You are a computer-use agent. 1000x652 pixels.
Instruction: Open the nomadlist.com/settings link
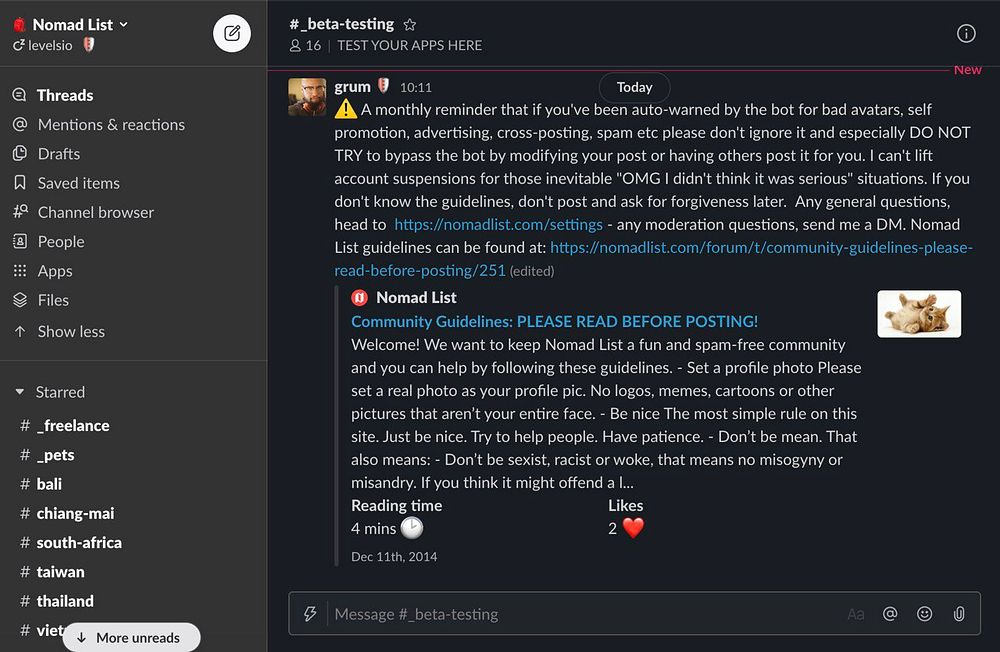coord(498,224)
